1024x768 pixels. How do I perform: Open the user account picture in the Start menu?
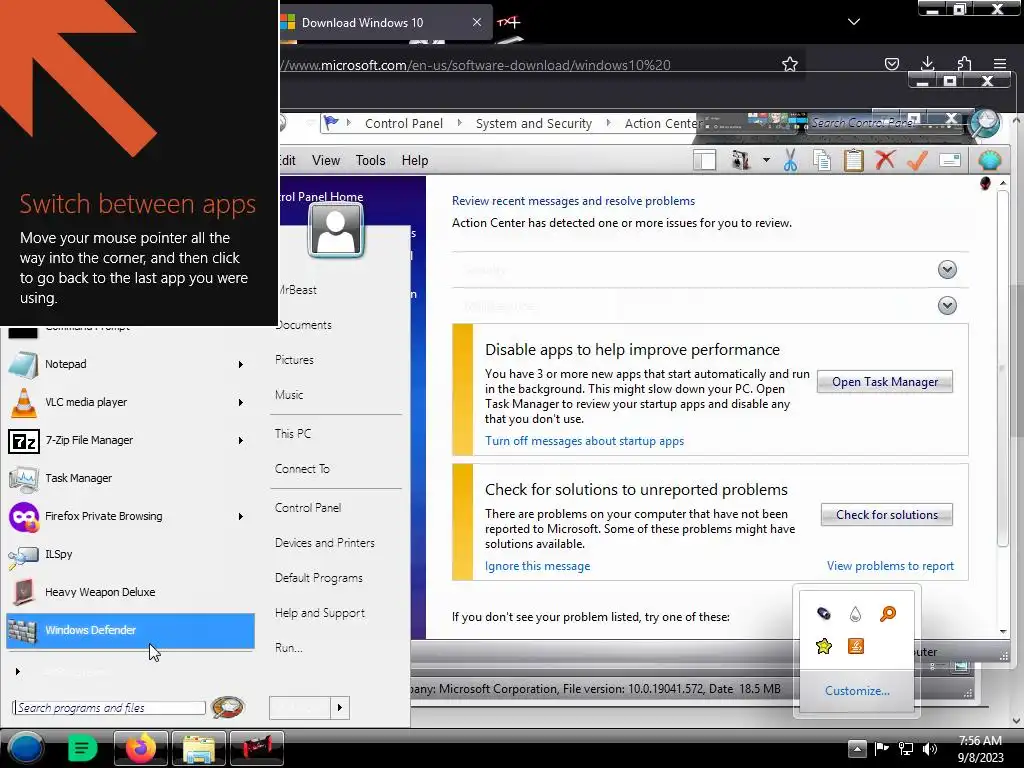point(336,229)
